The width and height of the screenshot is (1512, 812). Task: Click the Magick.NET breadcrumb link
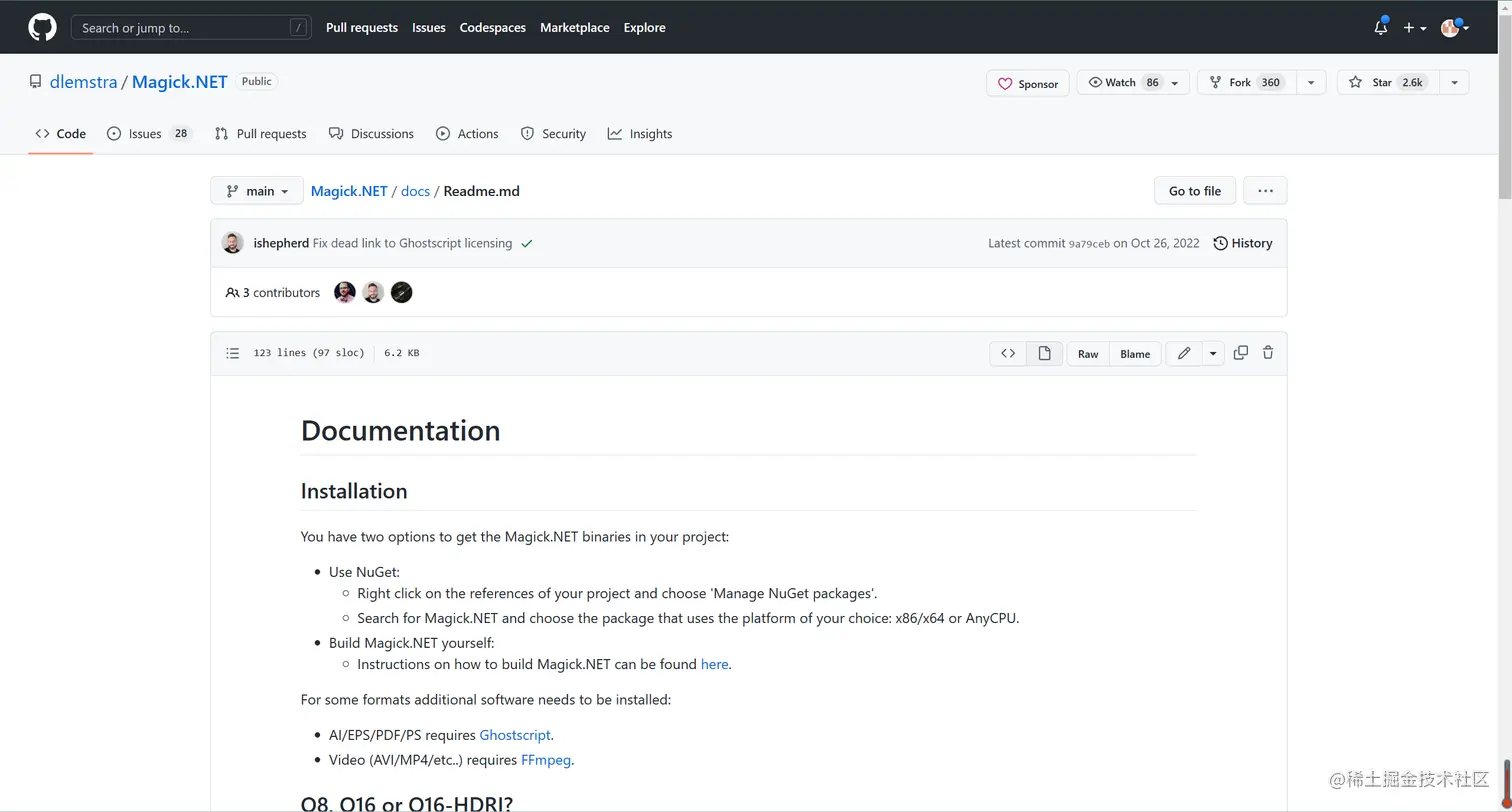[349, 191]
